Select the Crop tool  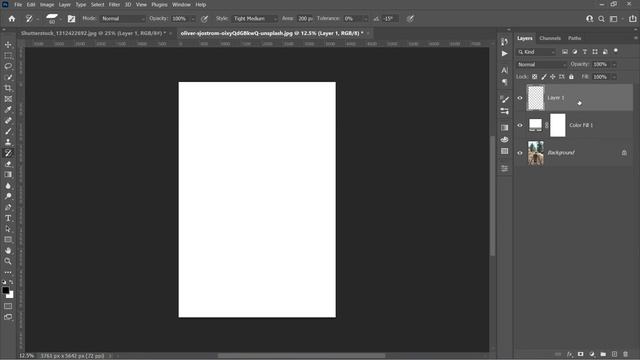pyautogui.click(x=8, y=88)
